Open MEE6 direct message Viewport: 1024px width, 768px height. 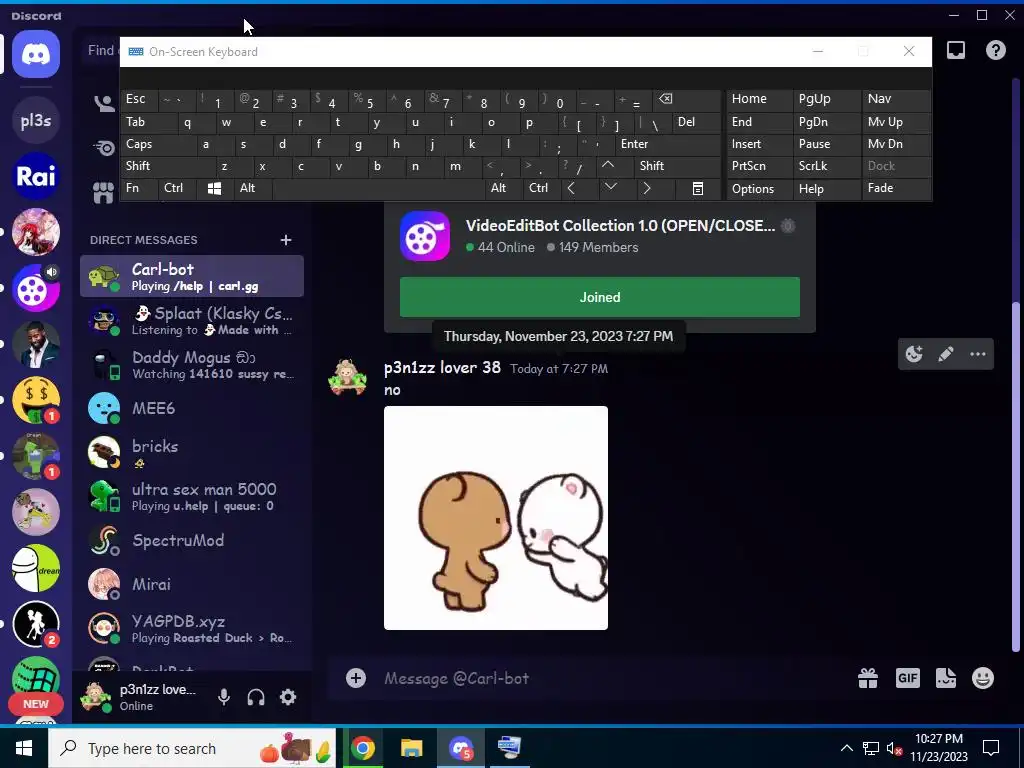pyautogui.click(x=192, y=408)
